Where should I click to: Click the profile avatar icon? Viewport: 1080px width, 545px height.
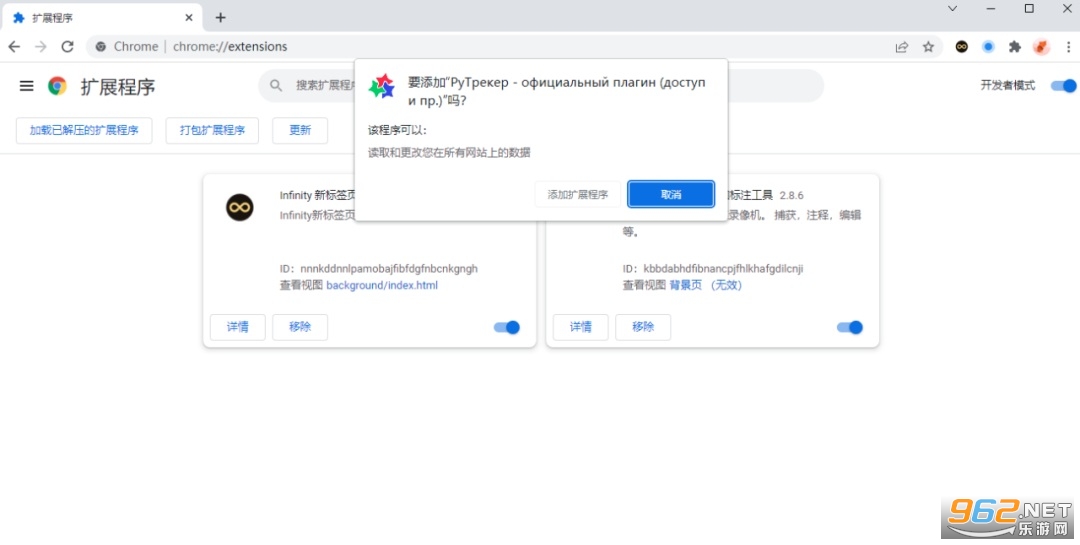point(1041,47)
